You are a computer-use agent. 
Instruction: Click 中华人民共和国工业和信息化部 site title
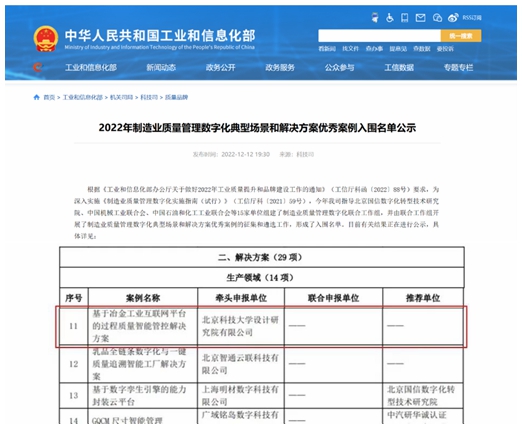click(160, 35)
